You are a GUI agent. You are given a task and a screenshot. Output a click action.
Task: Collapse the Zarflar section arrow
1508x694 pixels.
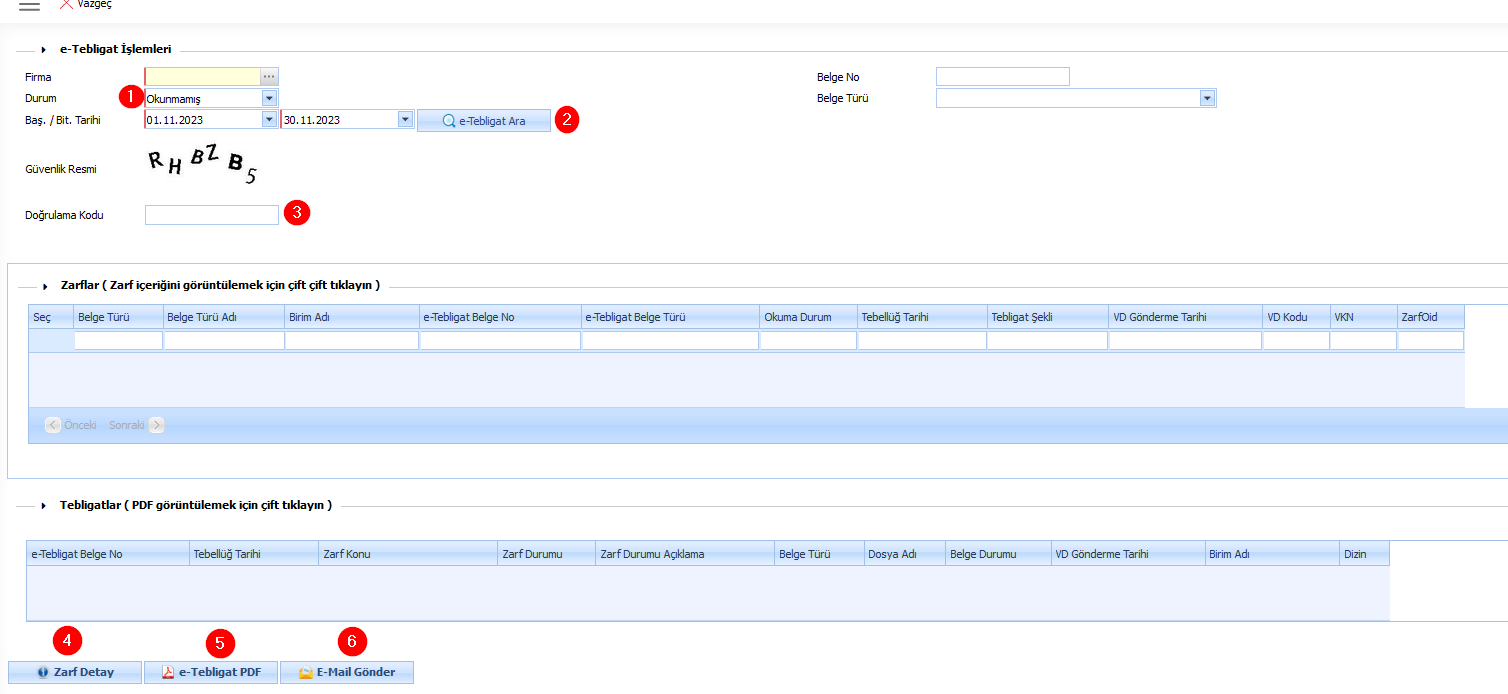click(x=45, y=285)
